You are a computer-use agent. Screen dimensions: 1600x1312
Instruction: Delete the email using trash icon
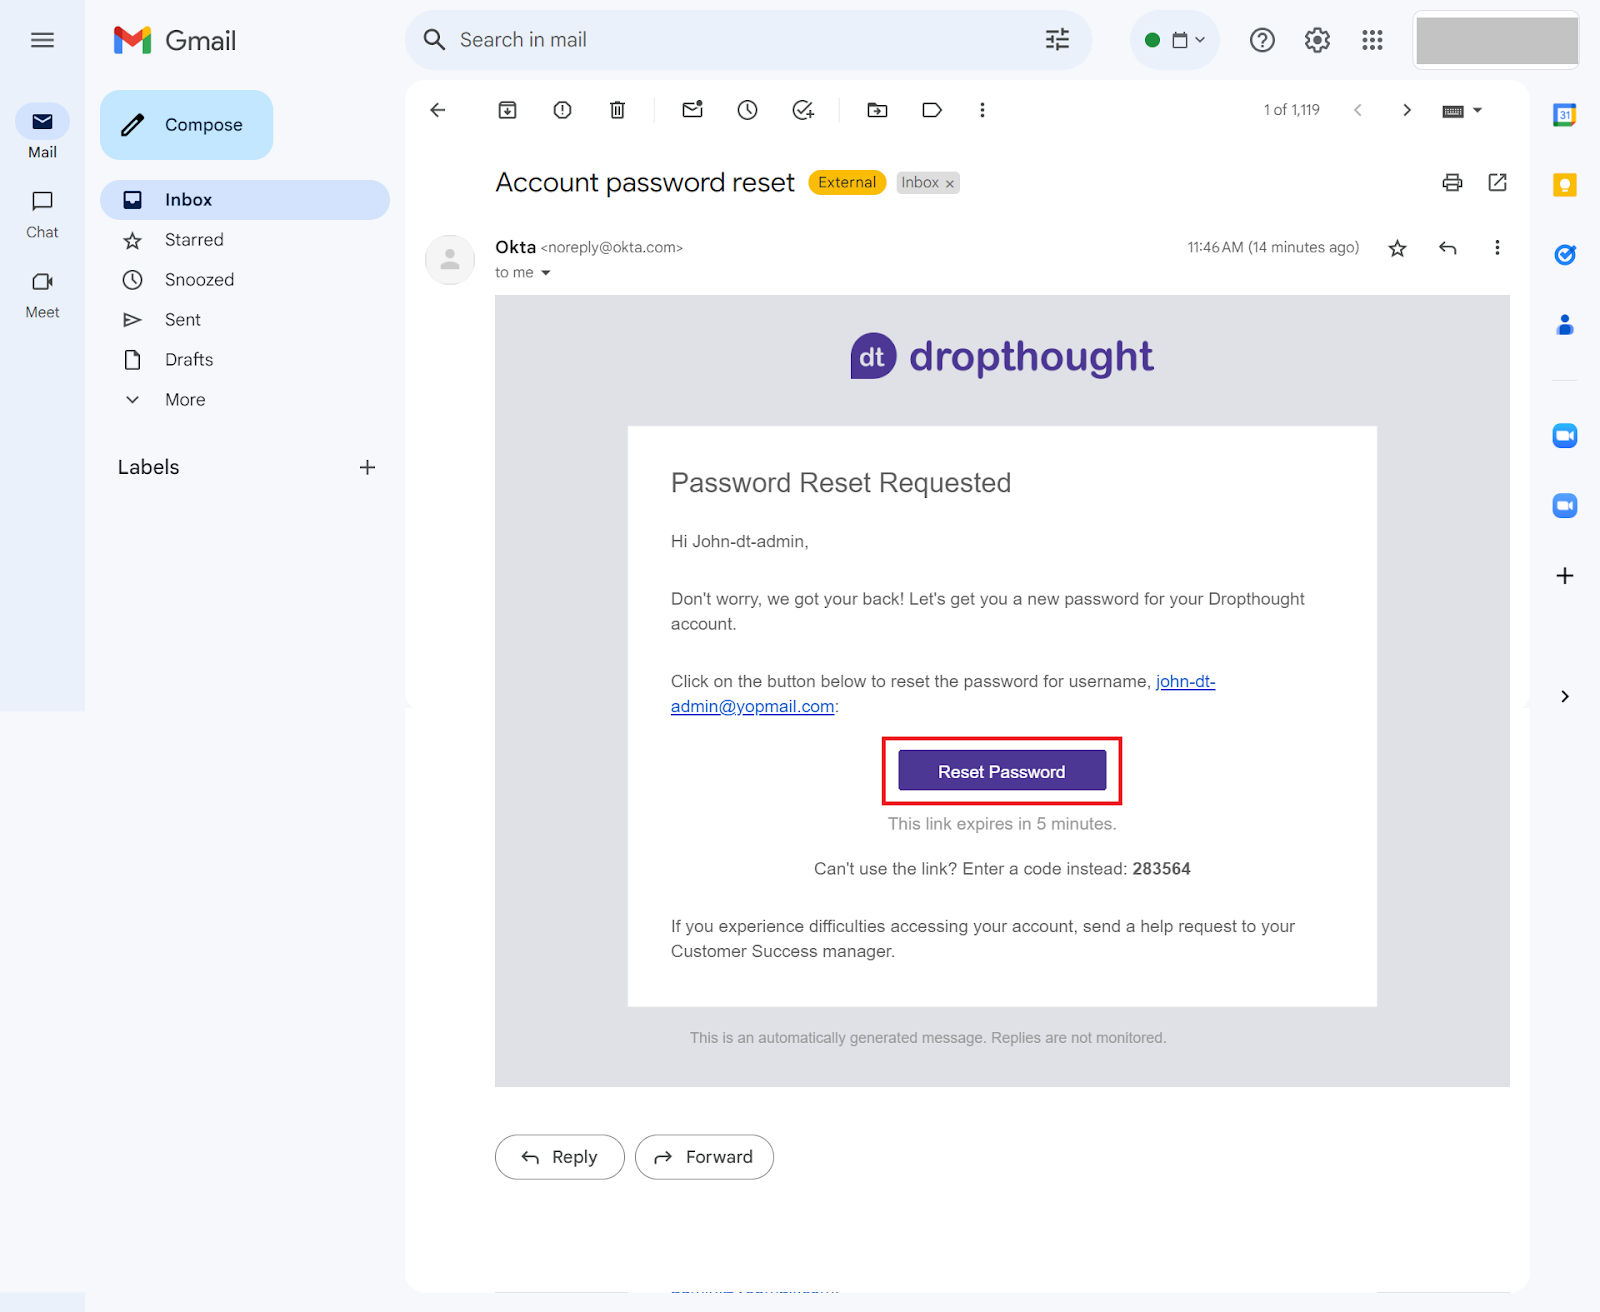(617, 110)
